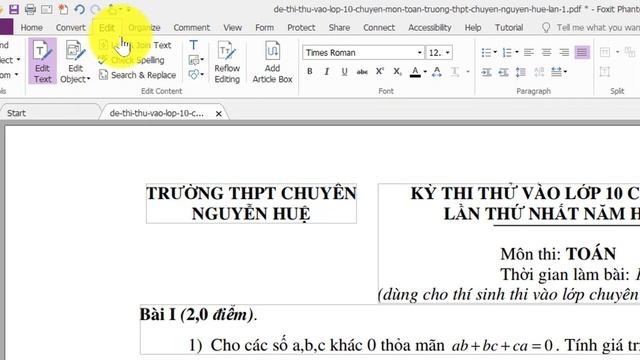Open the Share ribbon tab
This screenshot has height=360, width=640.
click(339, 27)
